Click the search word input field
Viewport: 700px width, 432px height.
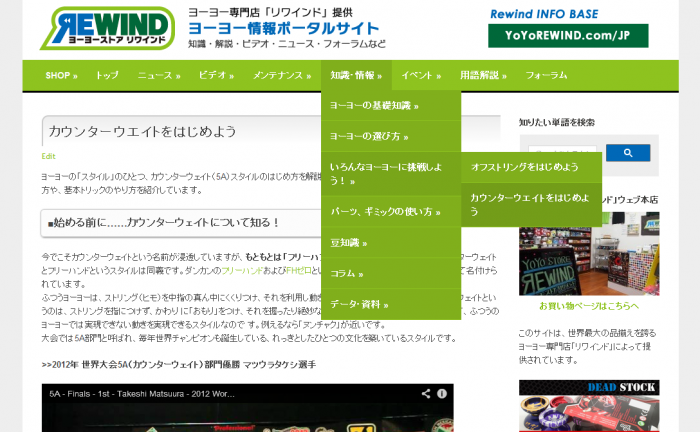coord(562,153)
